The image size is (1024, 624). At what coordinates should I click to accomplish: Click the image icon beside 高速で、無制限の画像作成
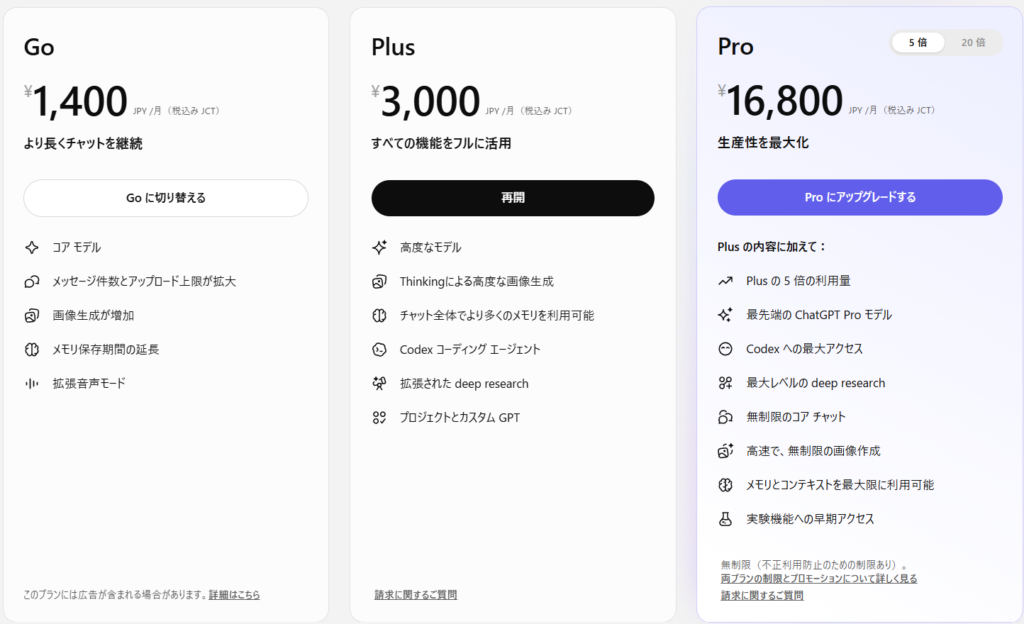[726, 451]
